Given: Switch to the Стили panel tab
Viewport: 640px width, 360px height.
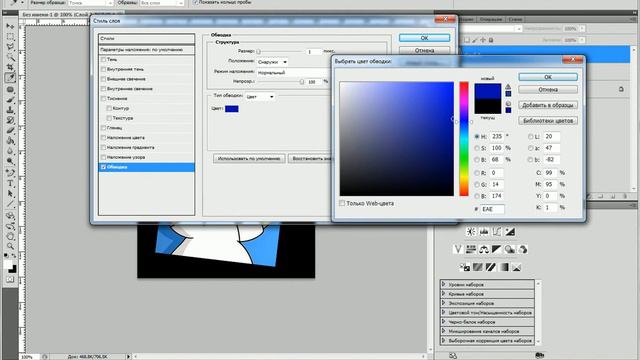Looking at the screenshot, I should [x=516, y=19].
